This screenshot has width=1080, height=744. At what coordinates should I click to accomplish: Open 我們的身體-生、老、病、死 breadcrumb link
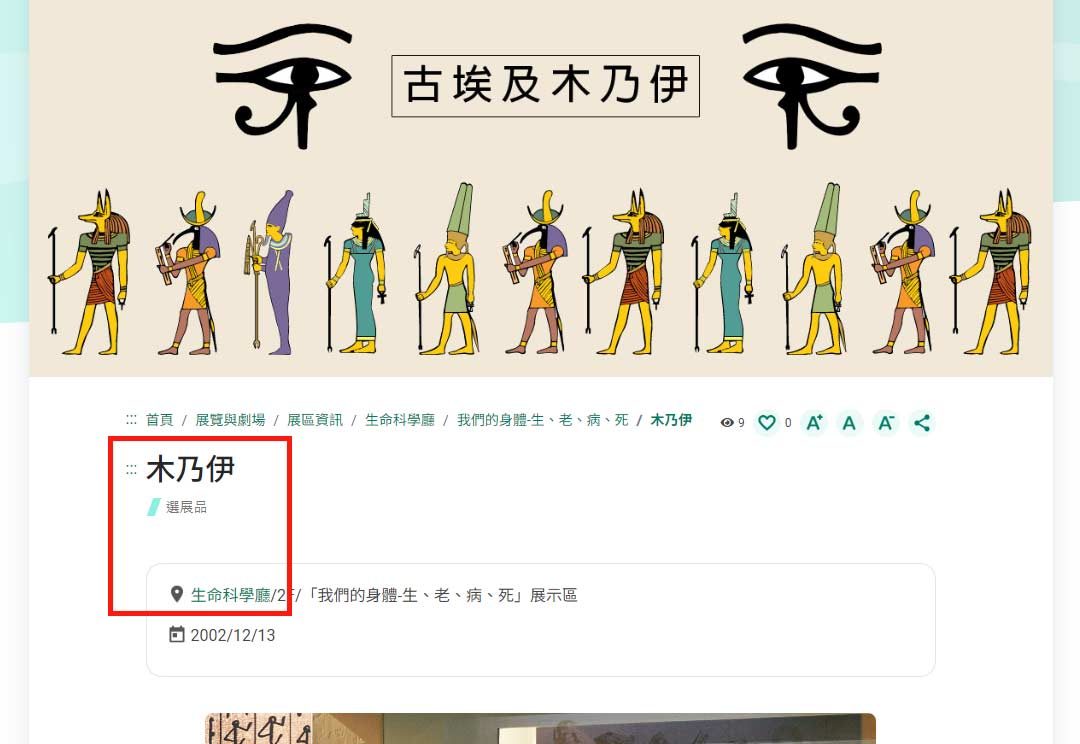pos(543,420)
